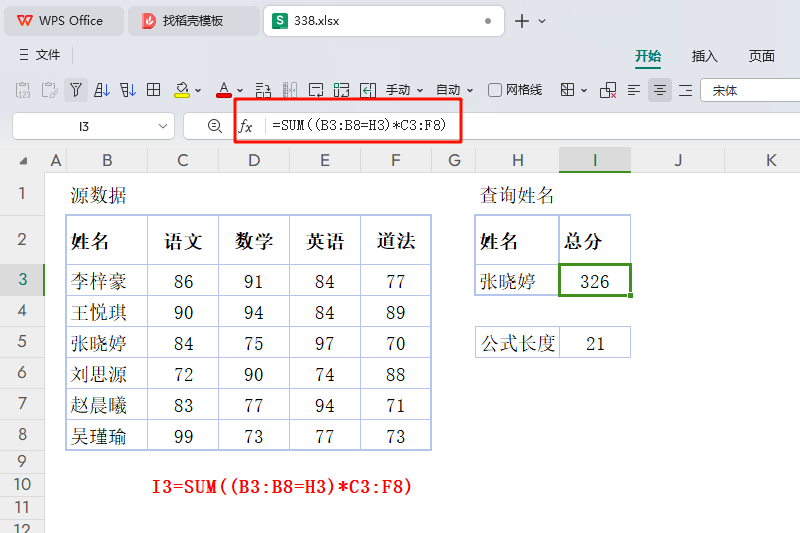800x533 pixels.
Task: Click the 源数据 title cell
Action: [98, 195]
